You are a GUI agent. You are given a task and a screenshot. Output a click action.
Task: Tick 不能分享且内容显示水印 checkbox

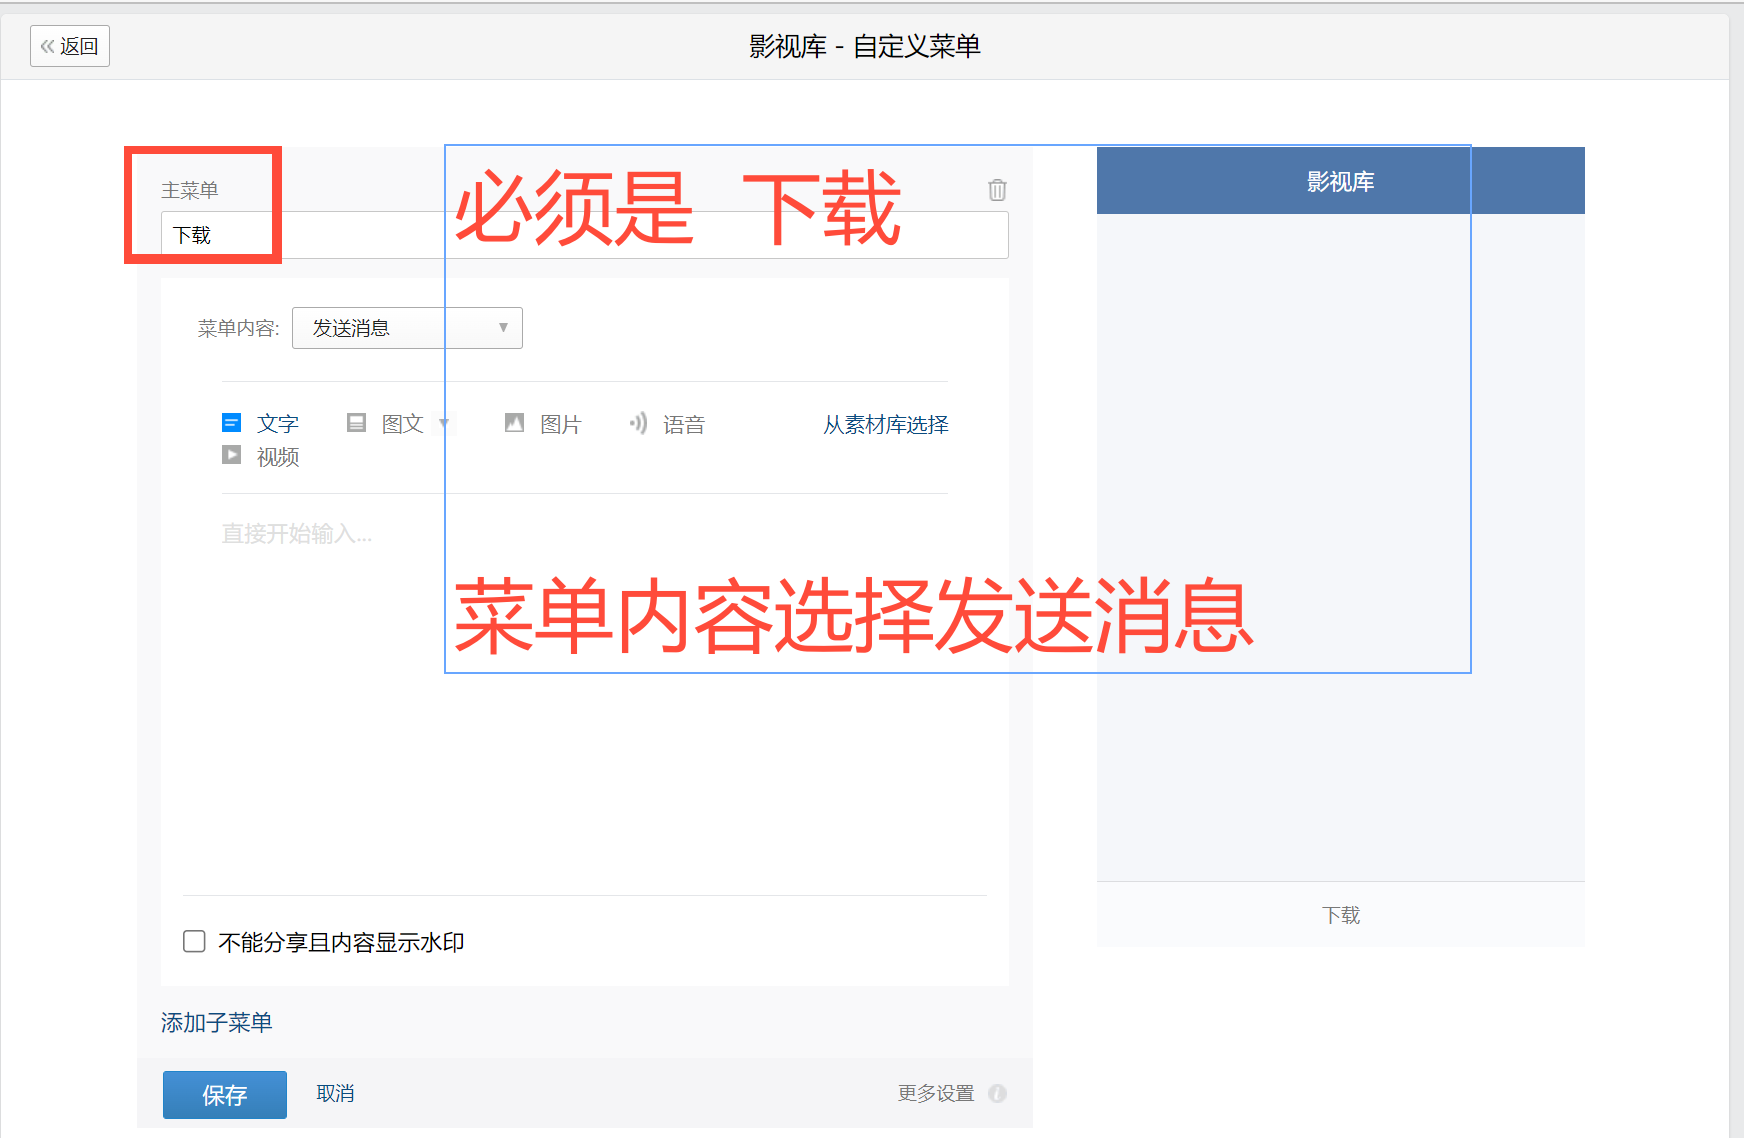(x=194, y=942)
